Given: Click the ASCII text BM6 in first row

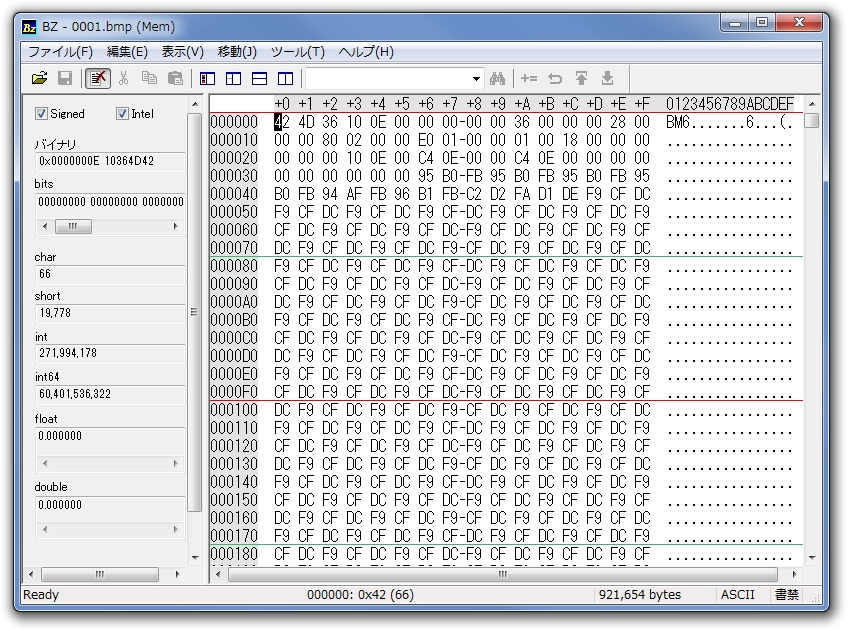Looking at the screenshot, I should click(678, 122).
